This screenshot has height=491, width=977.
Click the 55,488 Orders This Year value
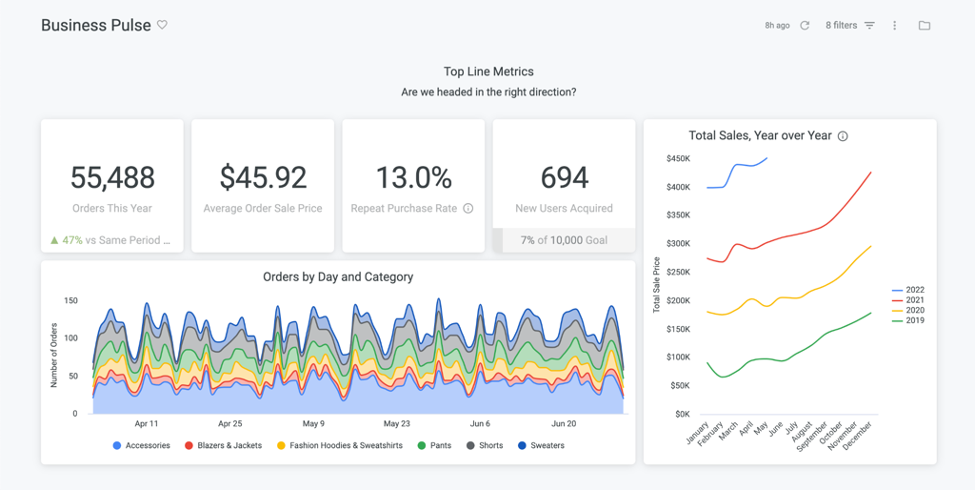coord(112,178)
